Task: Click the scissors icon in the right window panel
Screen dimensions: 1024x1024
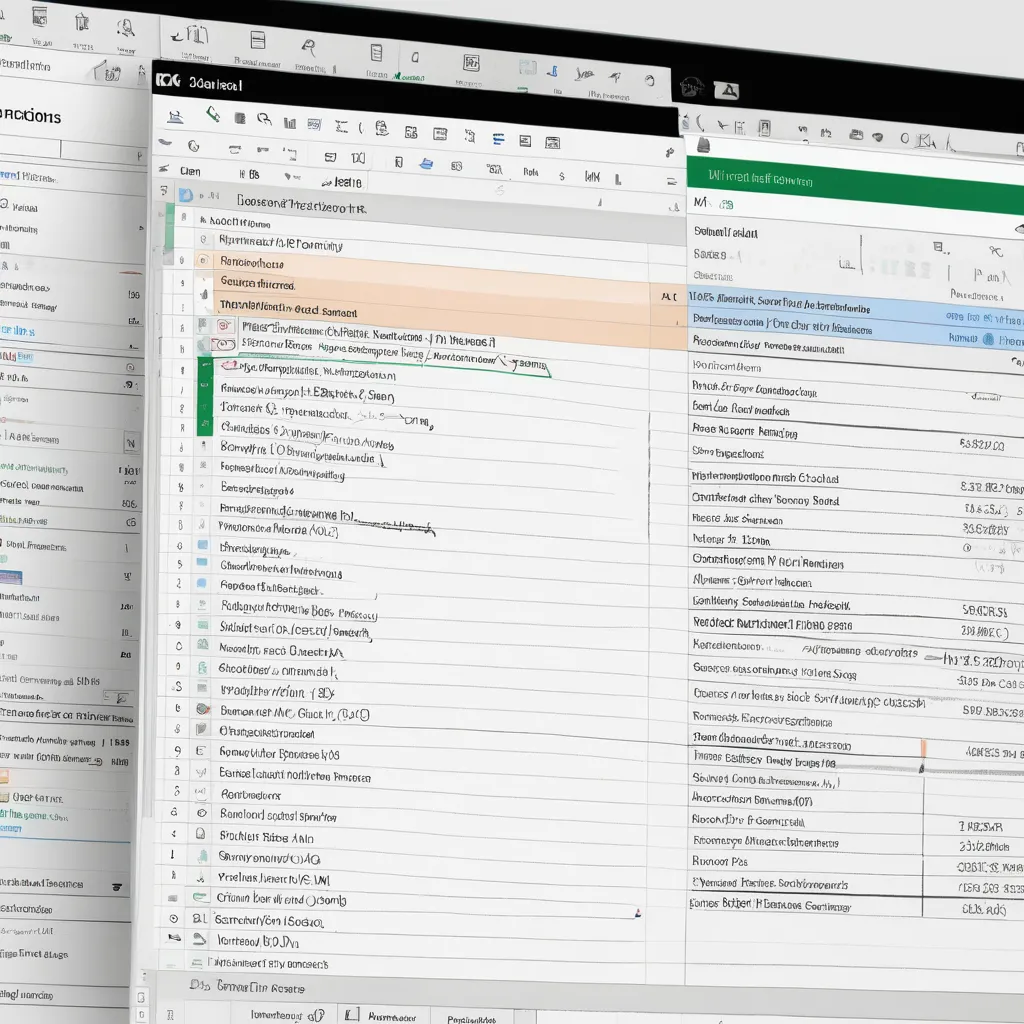Action: [x=995, y=251]
